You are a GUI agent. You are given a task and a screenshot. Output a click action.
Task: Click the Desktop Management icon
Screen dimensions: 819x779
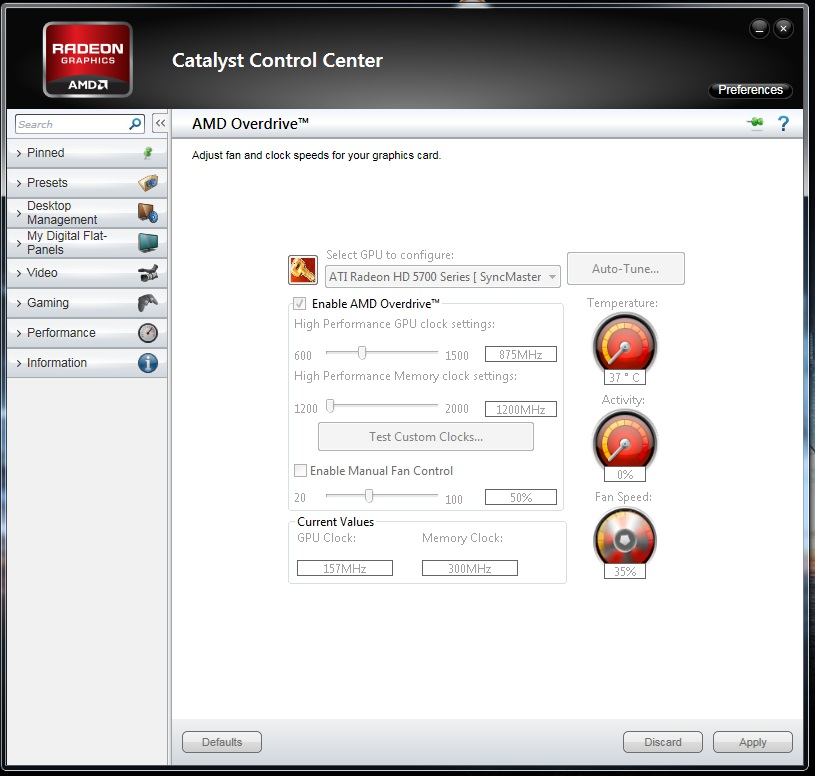pyautogui.click(x=148, y=213)
